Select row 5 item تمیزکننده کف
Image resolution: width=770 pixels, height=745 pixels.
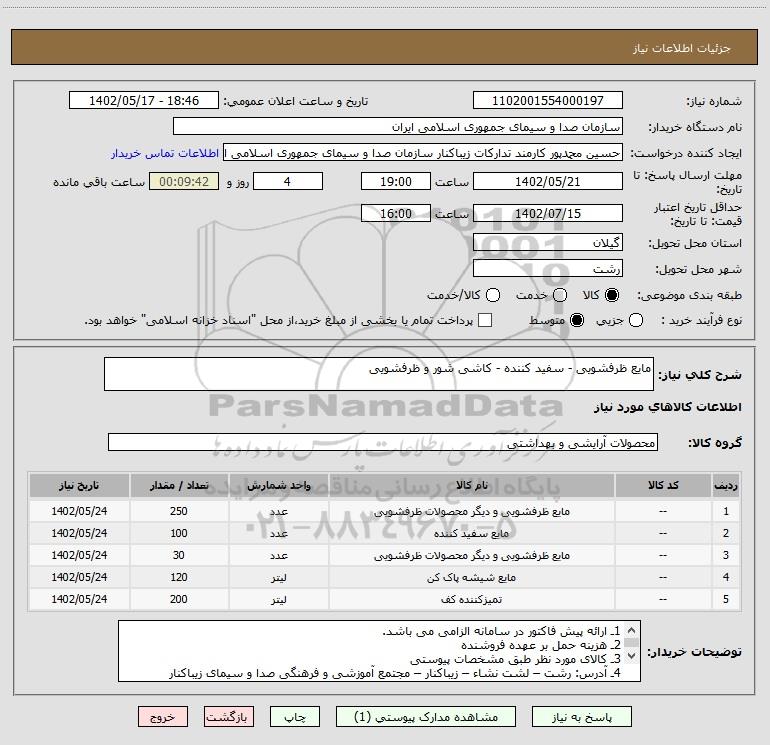point(471,600)
